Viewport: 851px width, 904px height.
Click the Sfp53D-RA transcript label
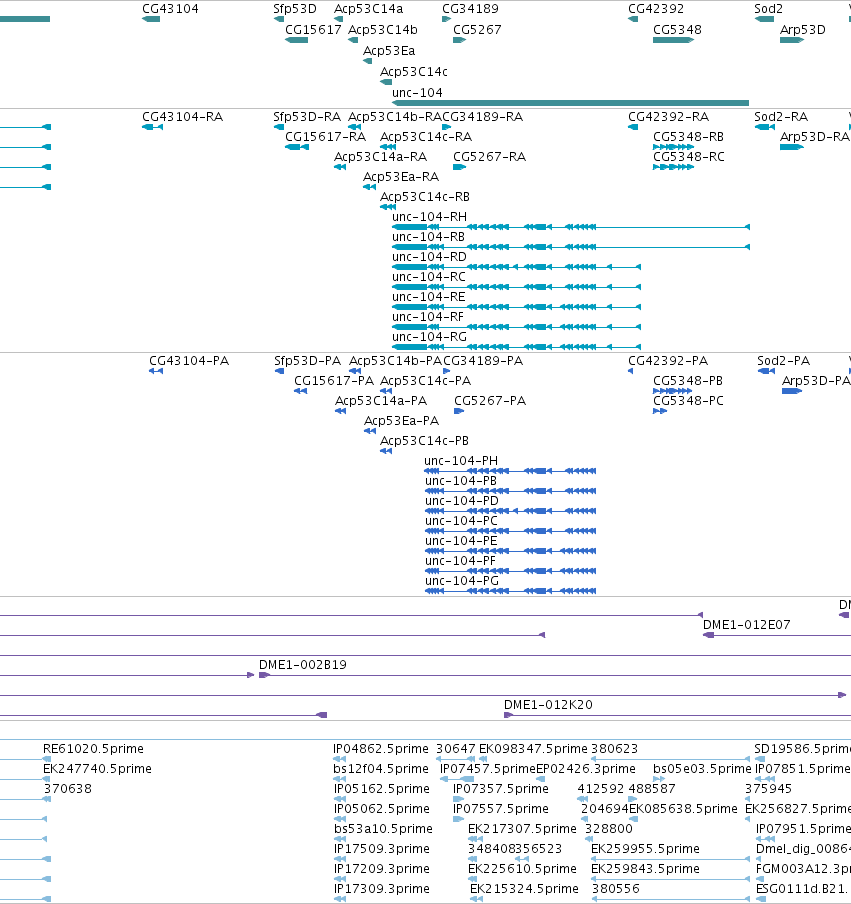point(307,116)
